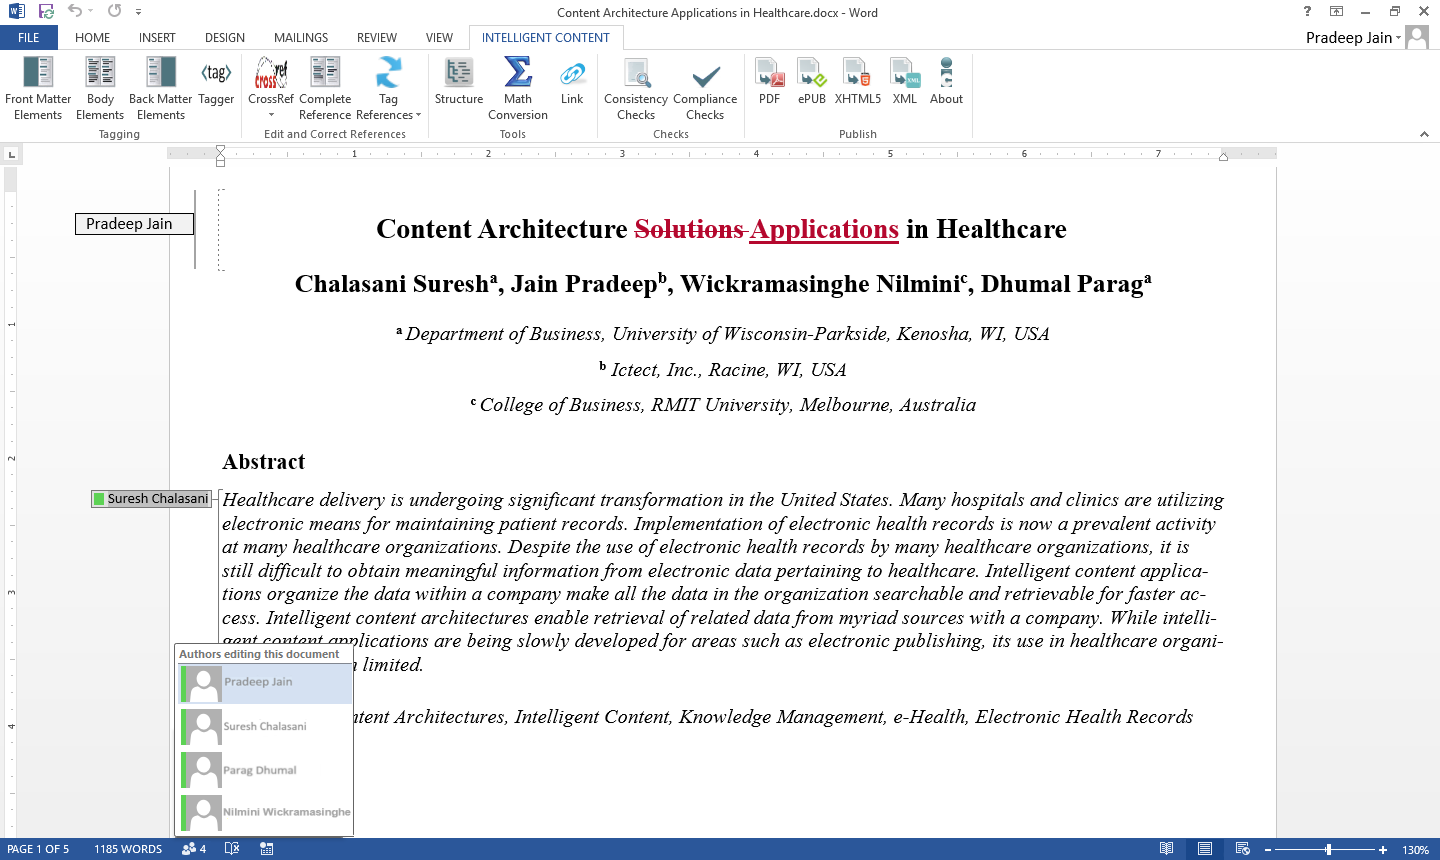Run Consistency Checks
This screenshot has height=860, width=1440.
pos(636,88)
